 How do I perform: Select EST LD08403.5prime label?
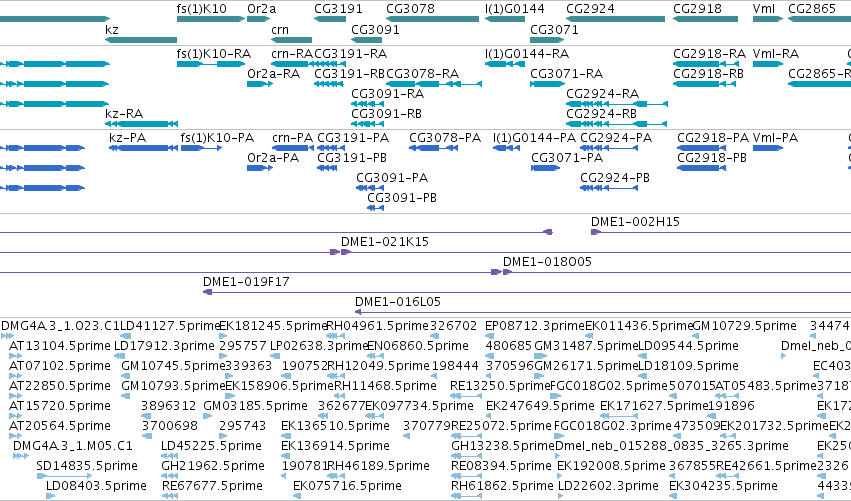(x=96, y=486)
